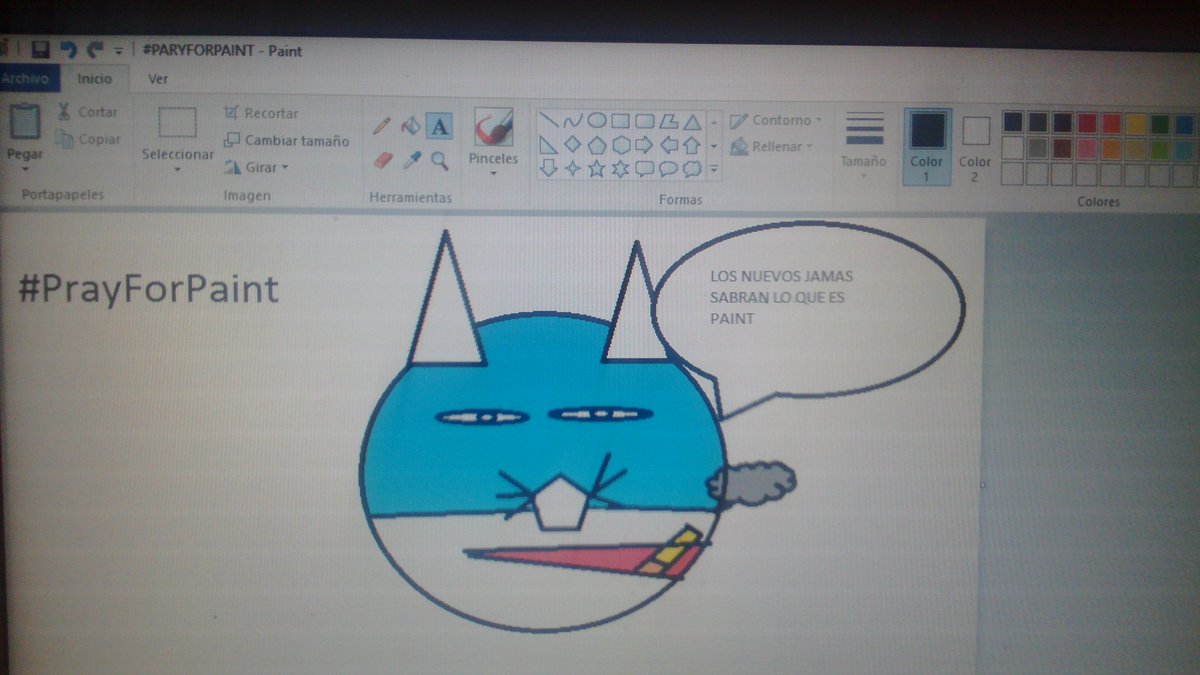Image resolution: width=1200 pixels, height=675 pixels.
Task: Expand the Seleccionar dropdown arrow
Action: click(x=178, y=169)
